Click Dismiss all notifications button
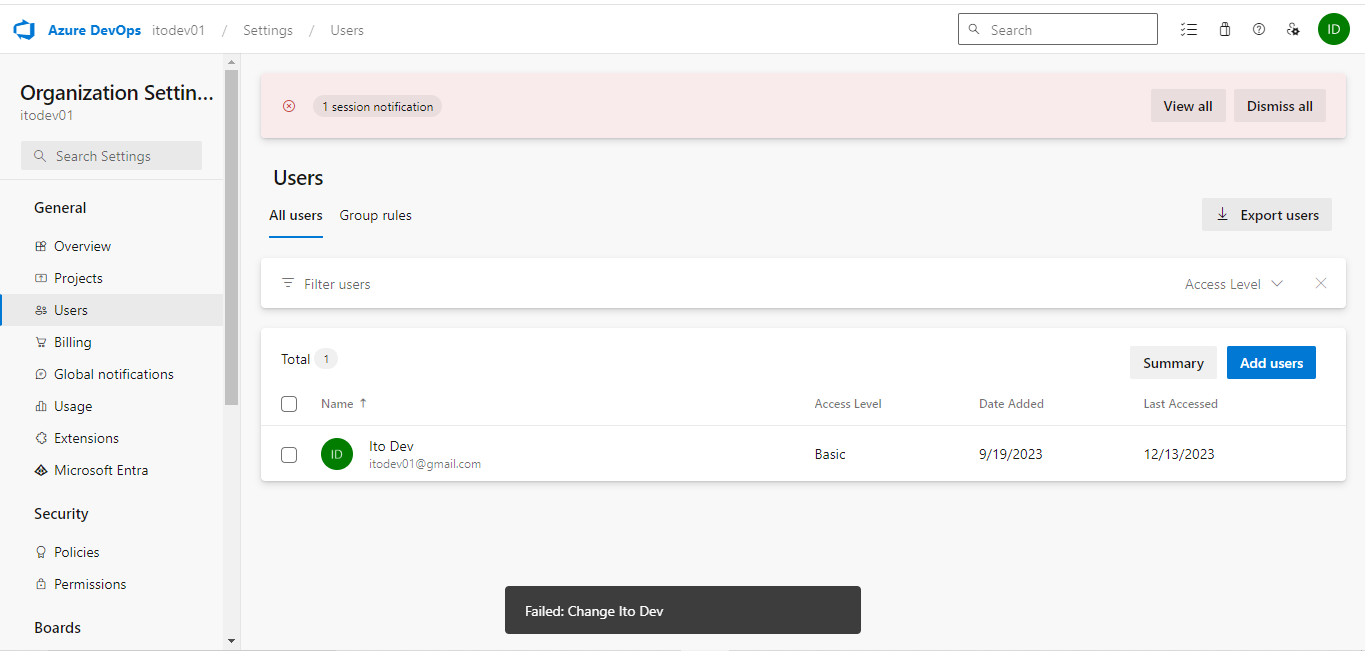 point(1280,106)
